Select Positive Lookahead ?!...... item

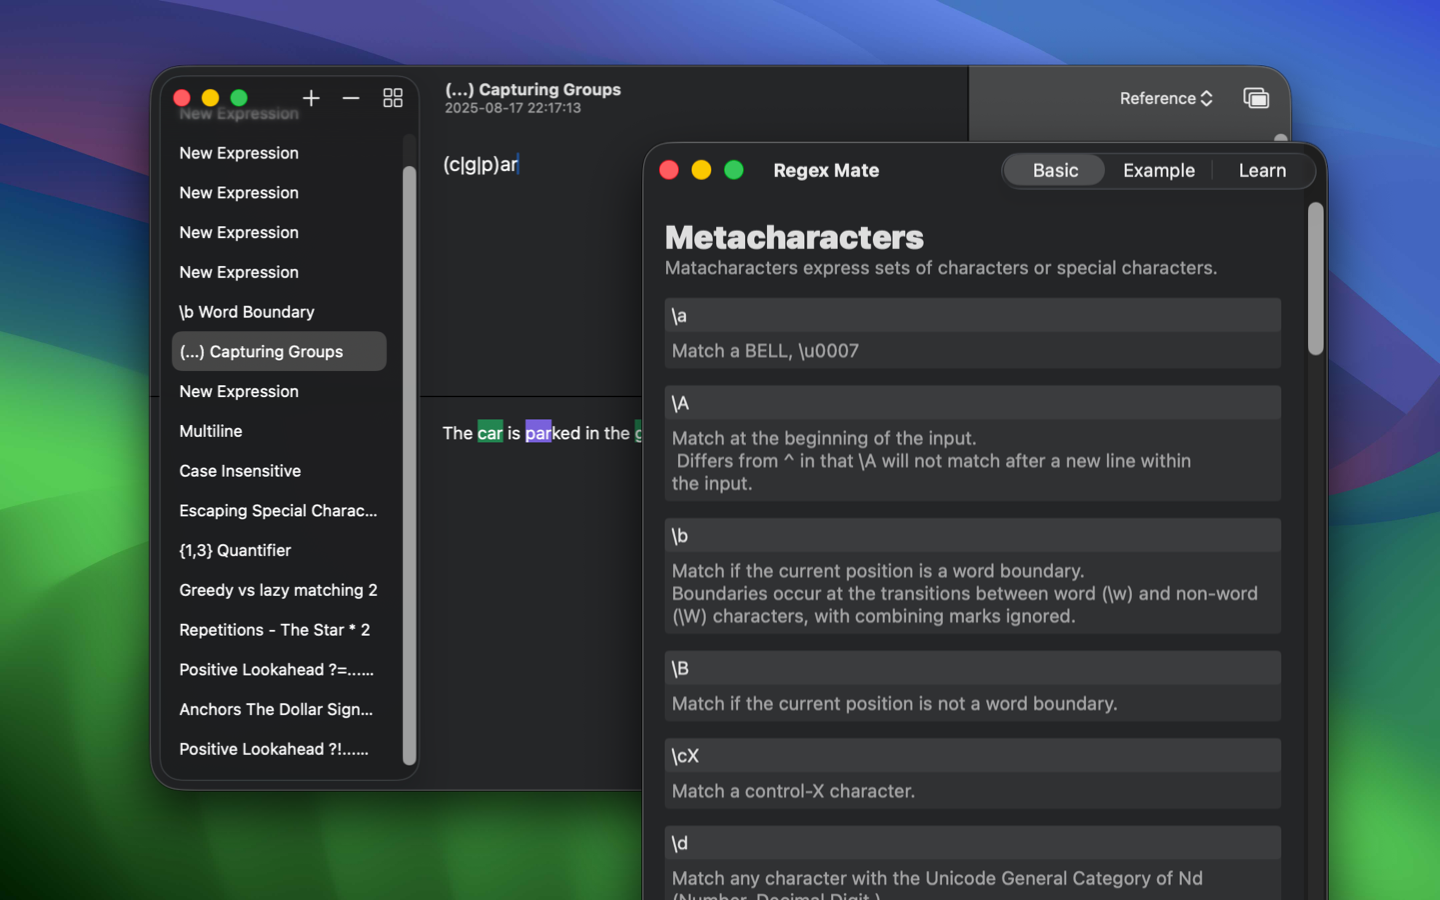point(280,749)
